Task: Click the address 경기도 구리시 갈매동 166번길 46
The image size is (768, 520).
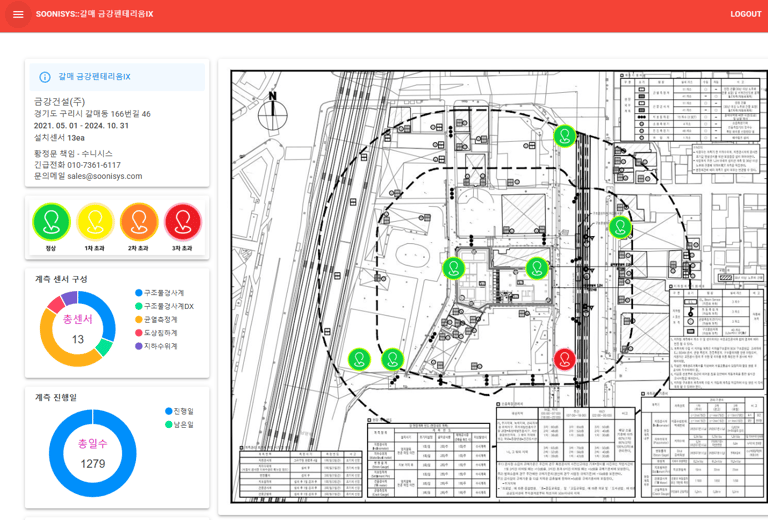Action: (92, 114)
